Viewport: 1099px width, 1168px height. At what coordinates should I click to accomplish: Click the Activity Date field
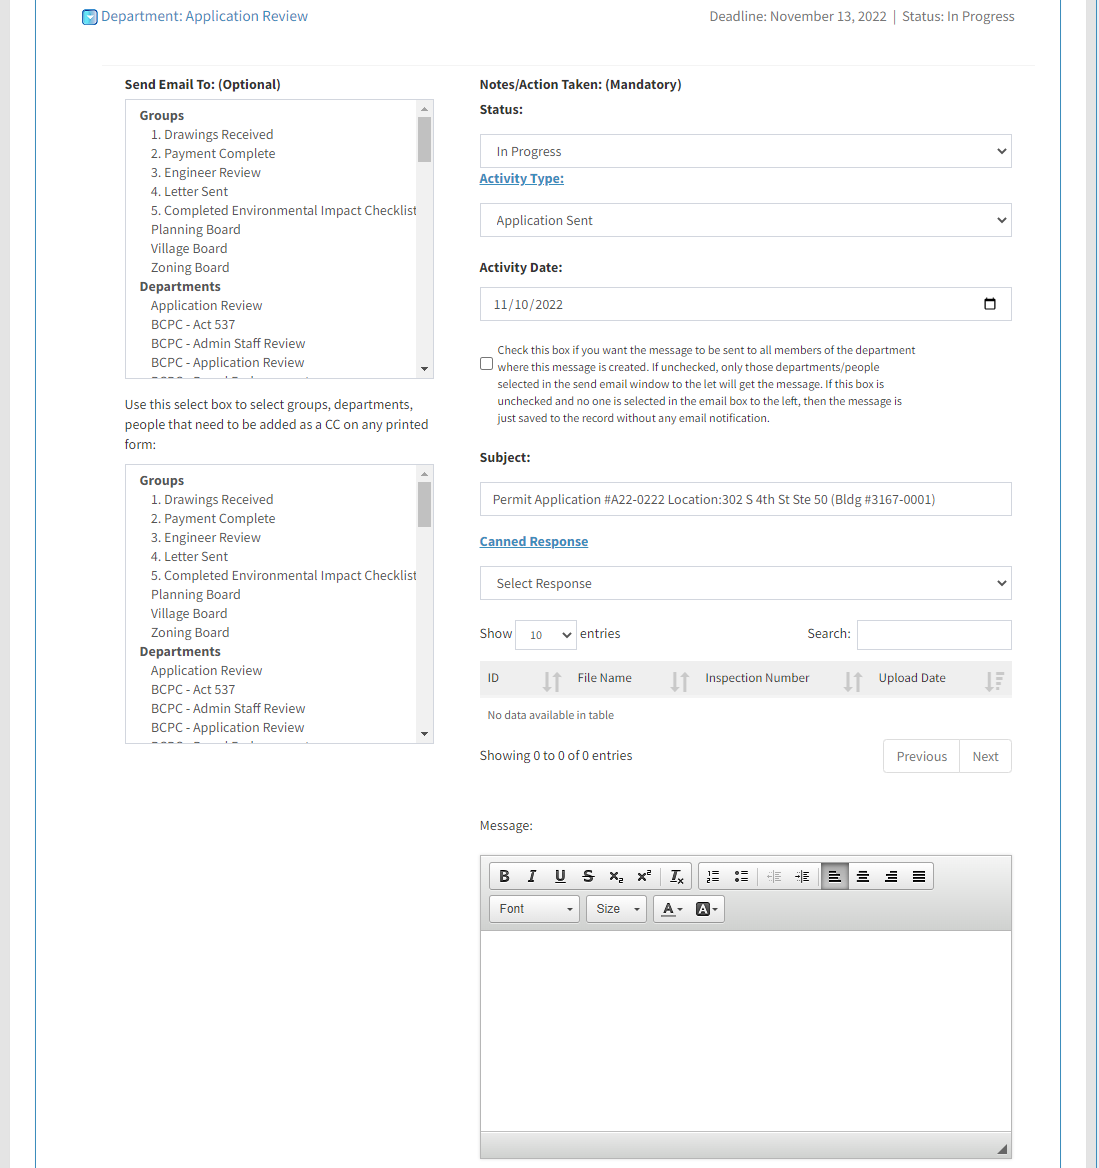[x=746, y=304]
